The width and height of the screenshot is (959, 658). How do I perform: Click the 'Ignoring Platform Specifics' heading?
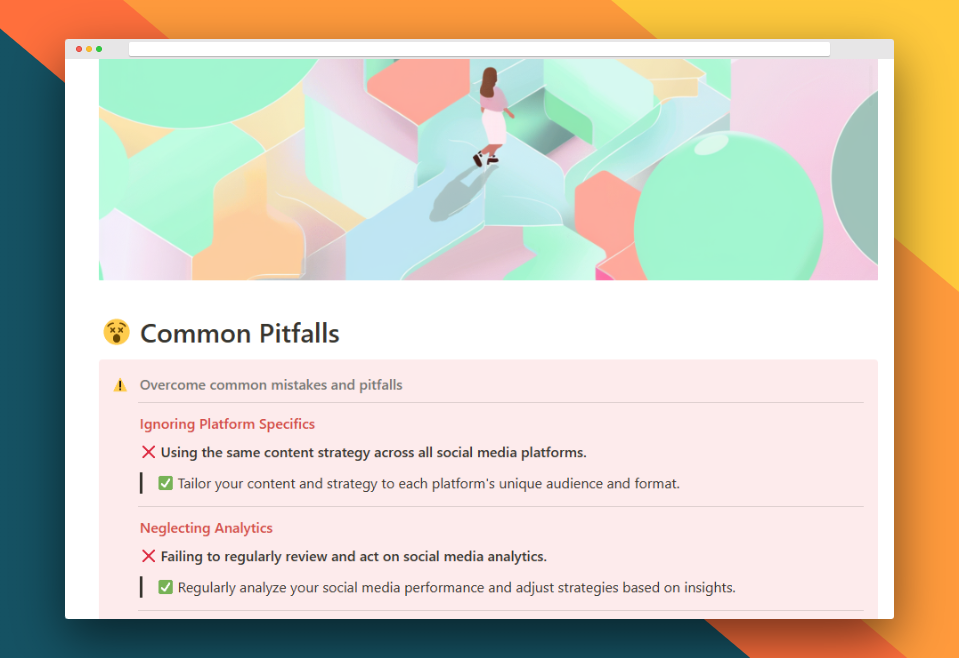227,424
